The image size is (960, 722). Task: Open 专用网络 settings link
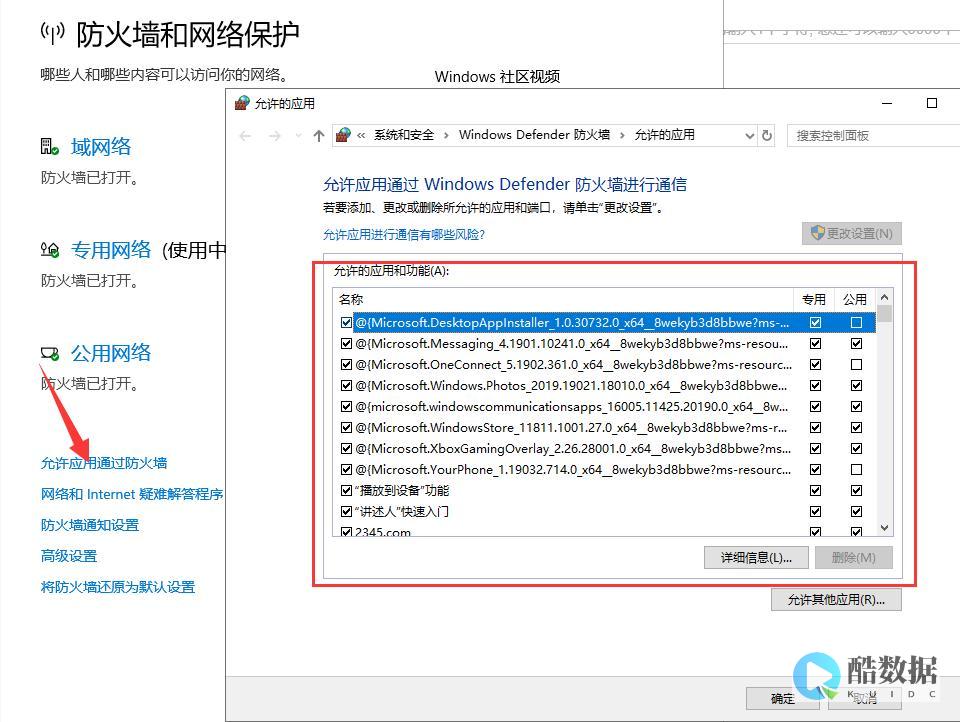pos(111,250)
